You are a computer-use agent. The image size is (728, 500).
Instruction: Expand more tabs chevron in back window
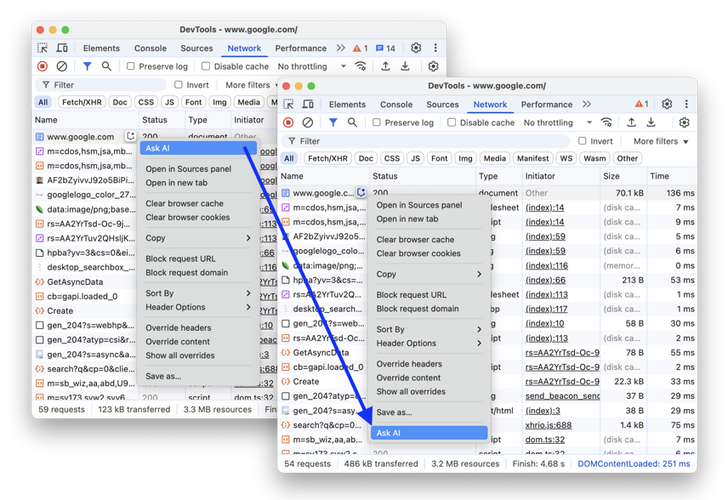click(341, 48)
